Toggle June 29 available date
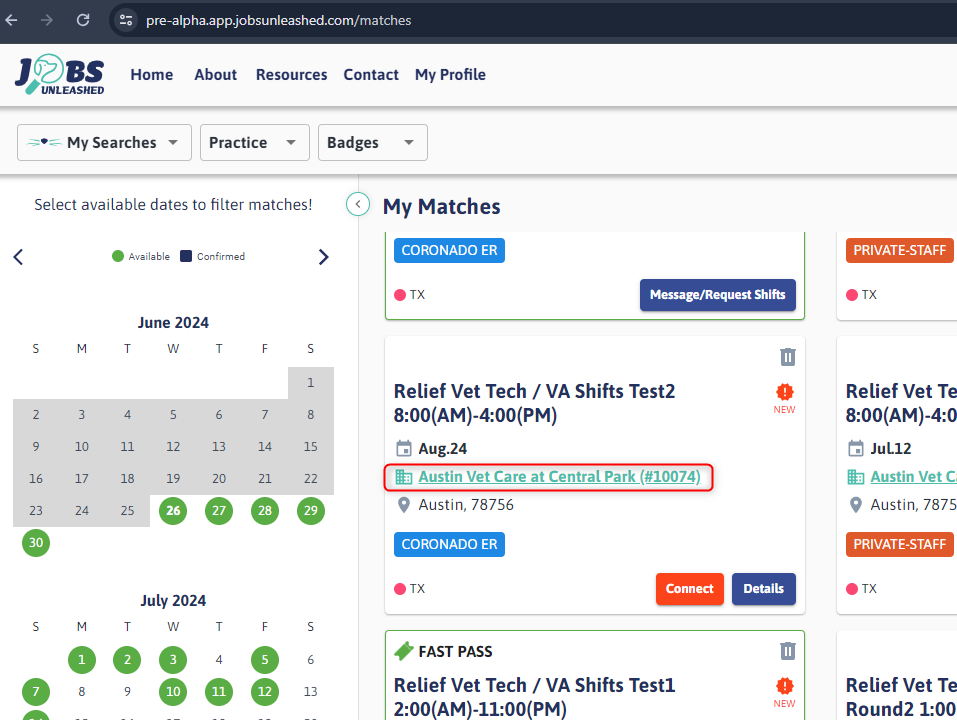Screen dimensions: 957x720 coord(311,511)
